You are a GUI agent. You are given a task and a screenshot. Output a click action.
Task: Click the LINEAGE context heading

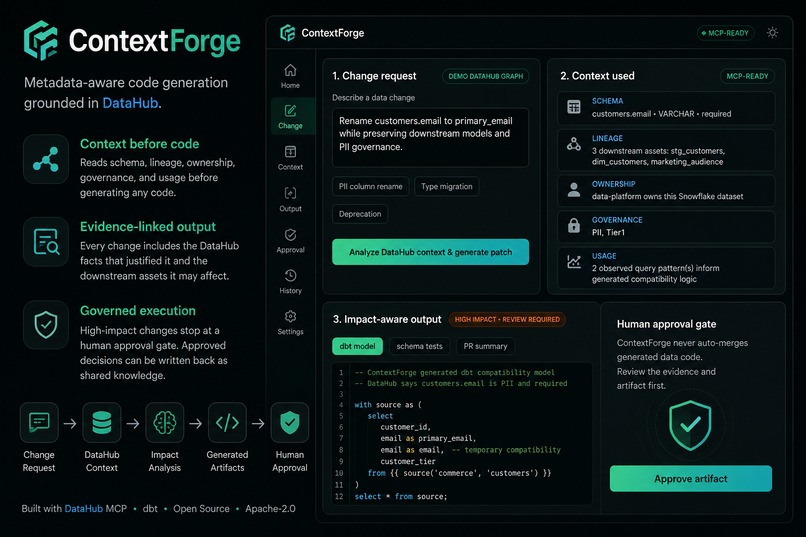pos(607,138)
